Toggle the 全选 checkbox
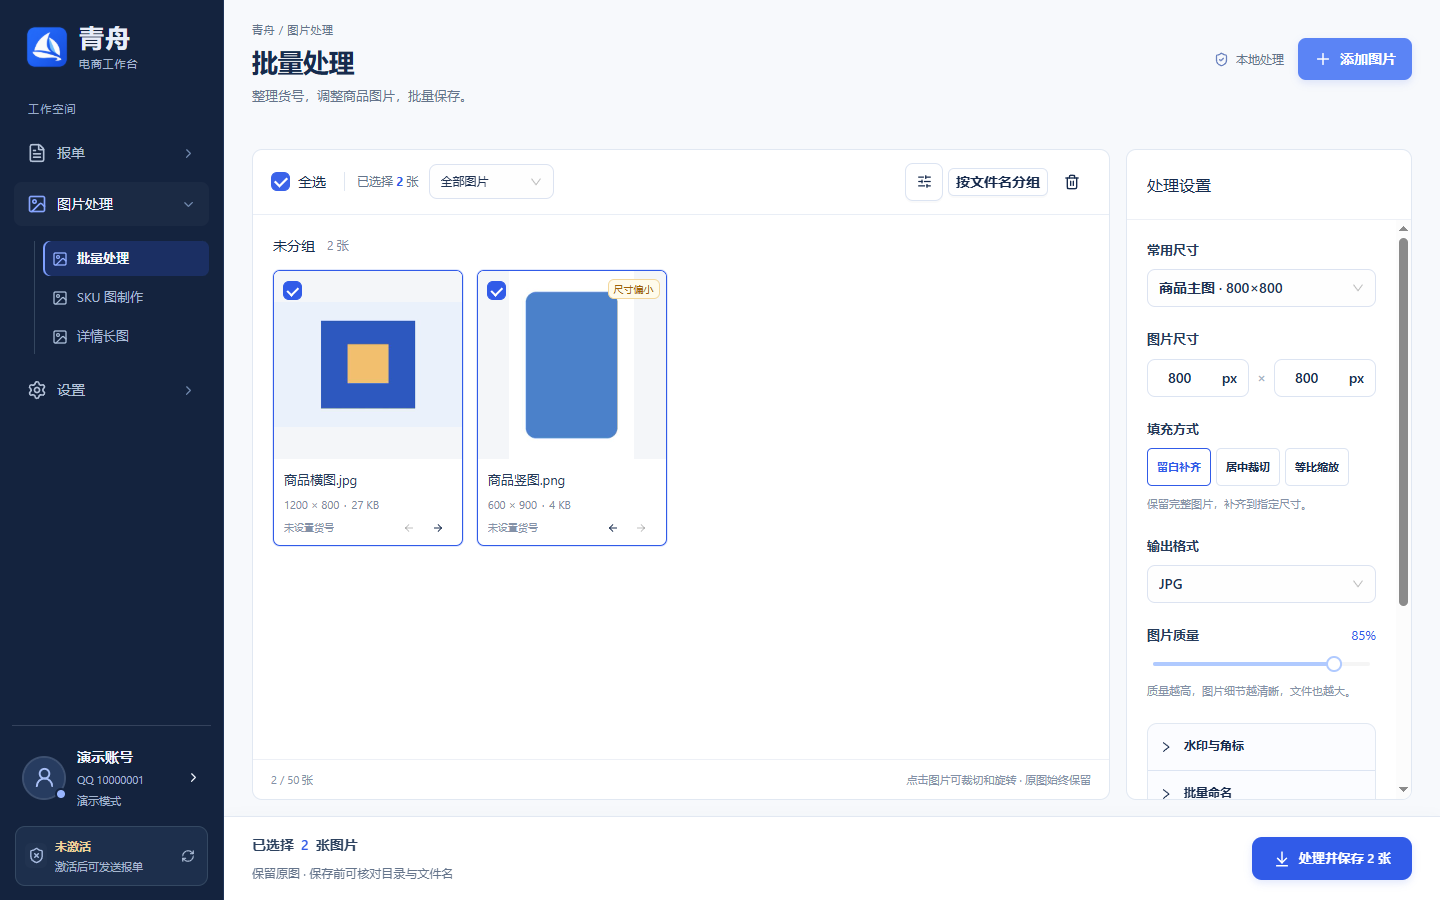The width and height of the screenshot is (1440, 900). click(x=281, y=182)
